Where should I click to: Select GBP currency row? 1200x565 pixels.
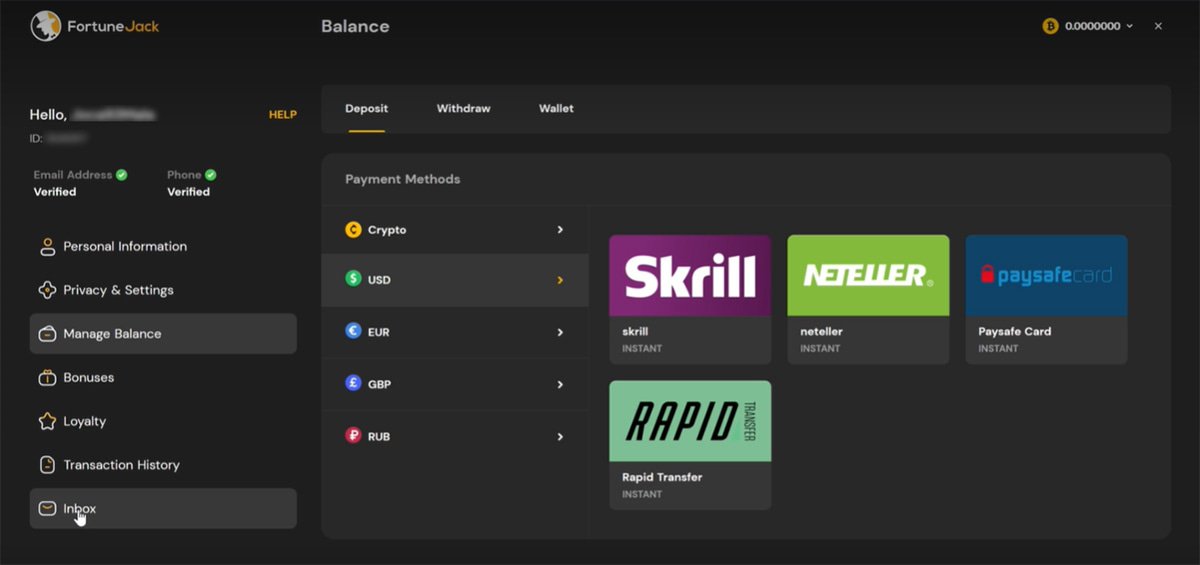pos(455,384)
